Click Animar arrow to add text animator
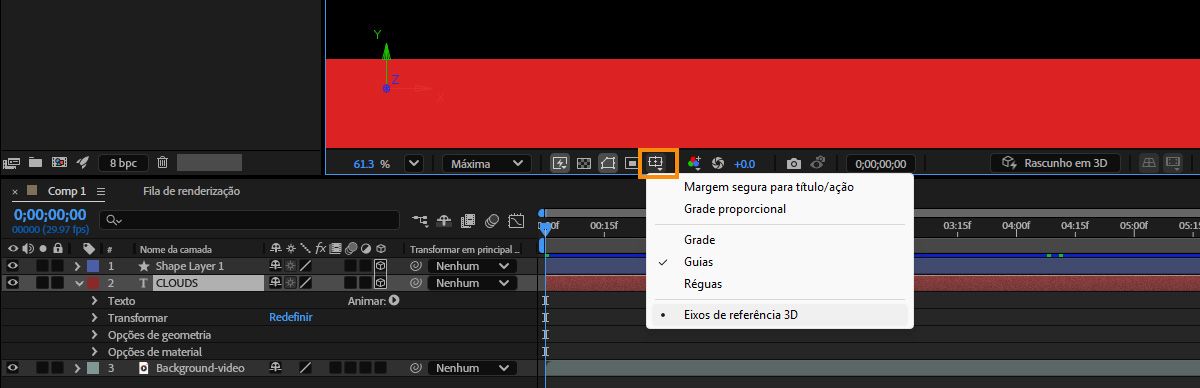1200x388 pixels. [394, 300]
